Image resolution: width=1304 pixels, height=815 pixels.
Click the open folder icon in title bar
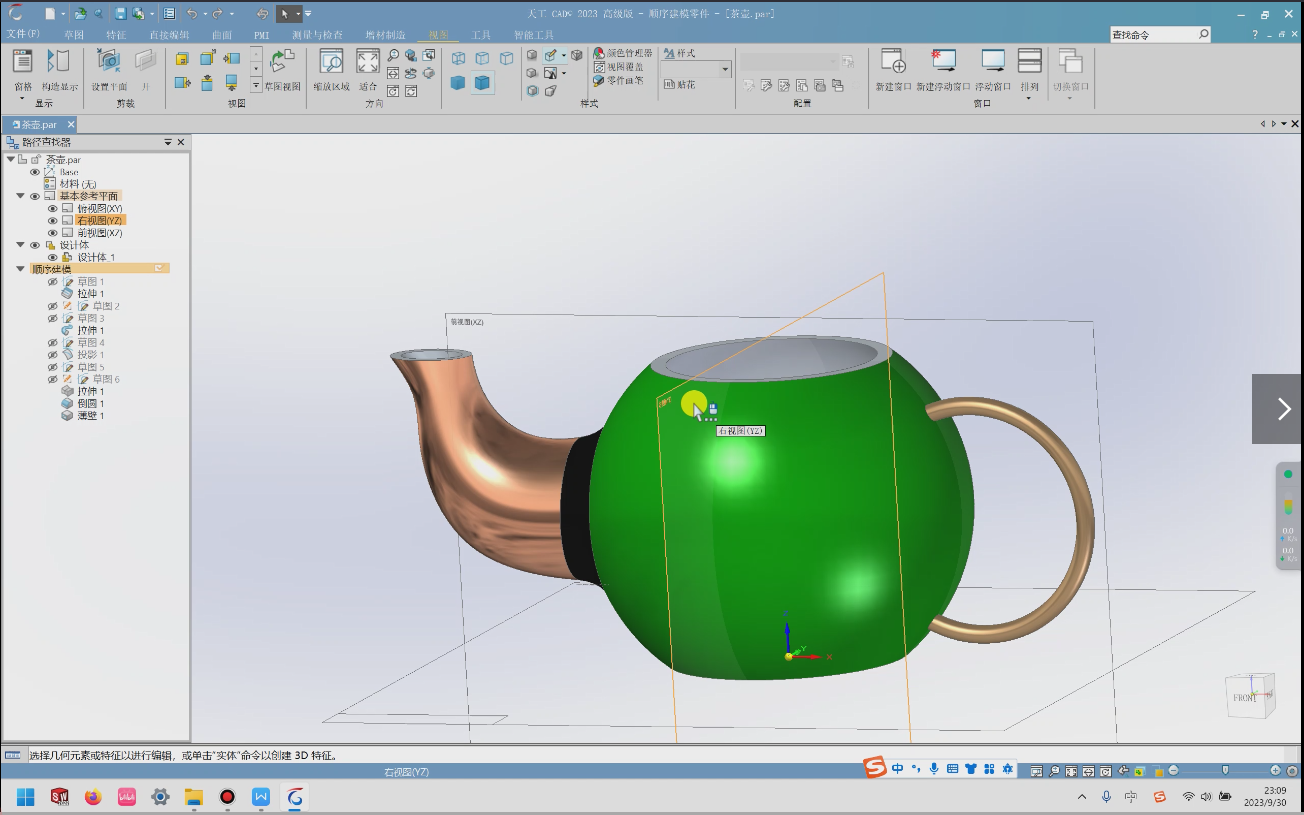[80, 14]
